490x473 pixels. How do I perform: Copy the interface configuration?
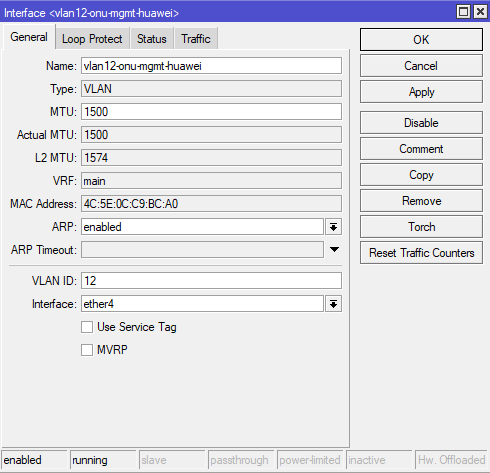tap(421, 175)
